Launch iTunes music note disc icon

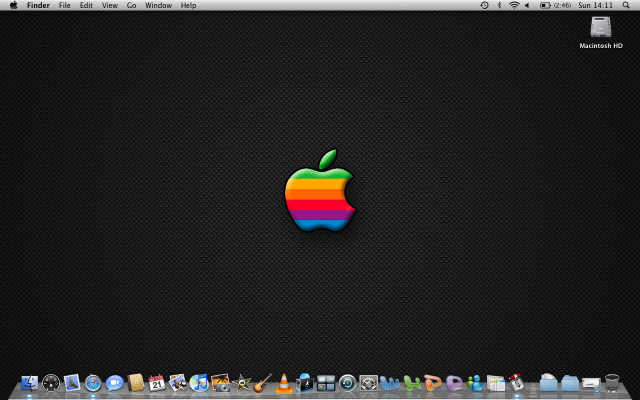pos(199,383)
